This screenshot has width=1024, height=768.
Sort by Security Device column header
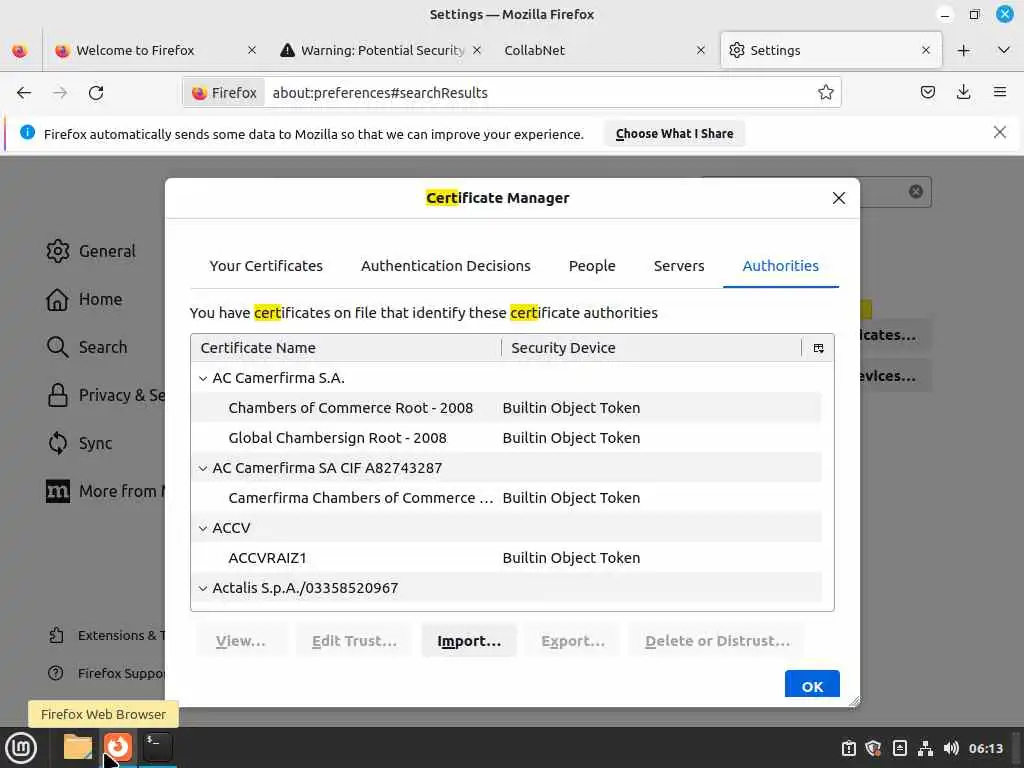pos(652,348)
